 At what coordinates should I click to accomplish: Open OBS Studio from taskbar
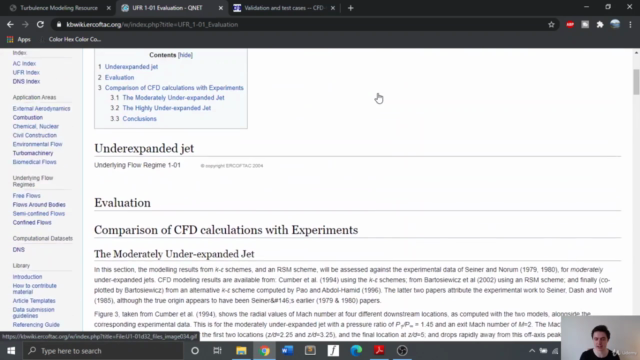point(402,351)
